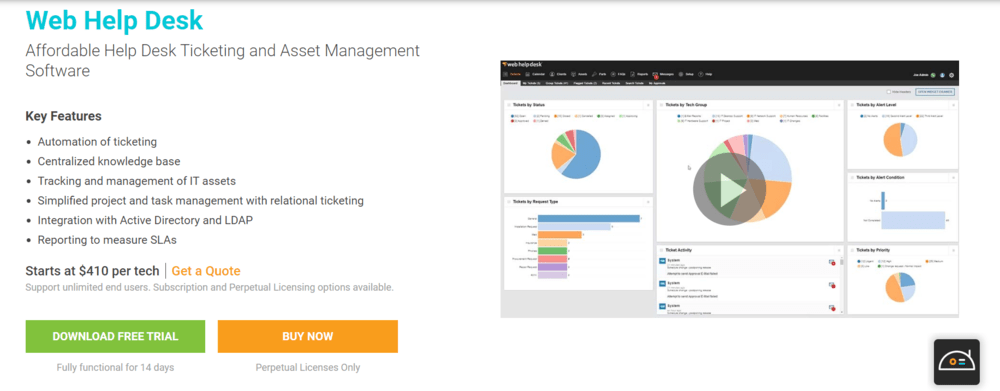Select the Assets menu icon in the preview
This screenshot has width=1000, height=391.
click(x=573, y=74)
